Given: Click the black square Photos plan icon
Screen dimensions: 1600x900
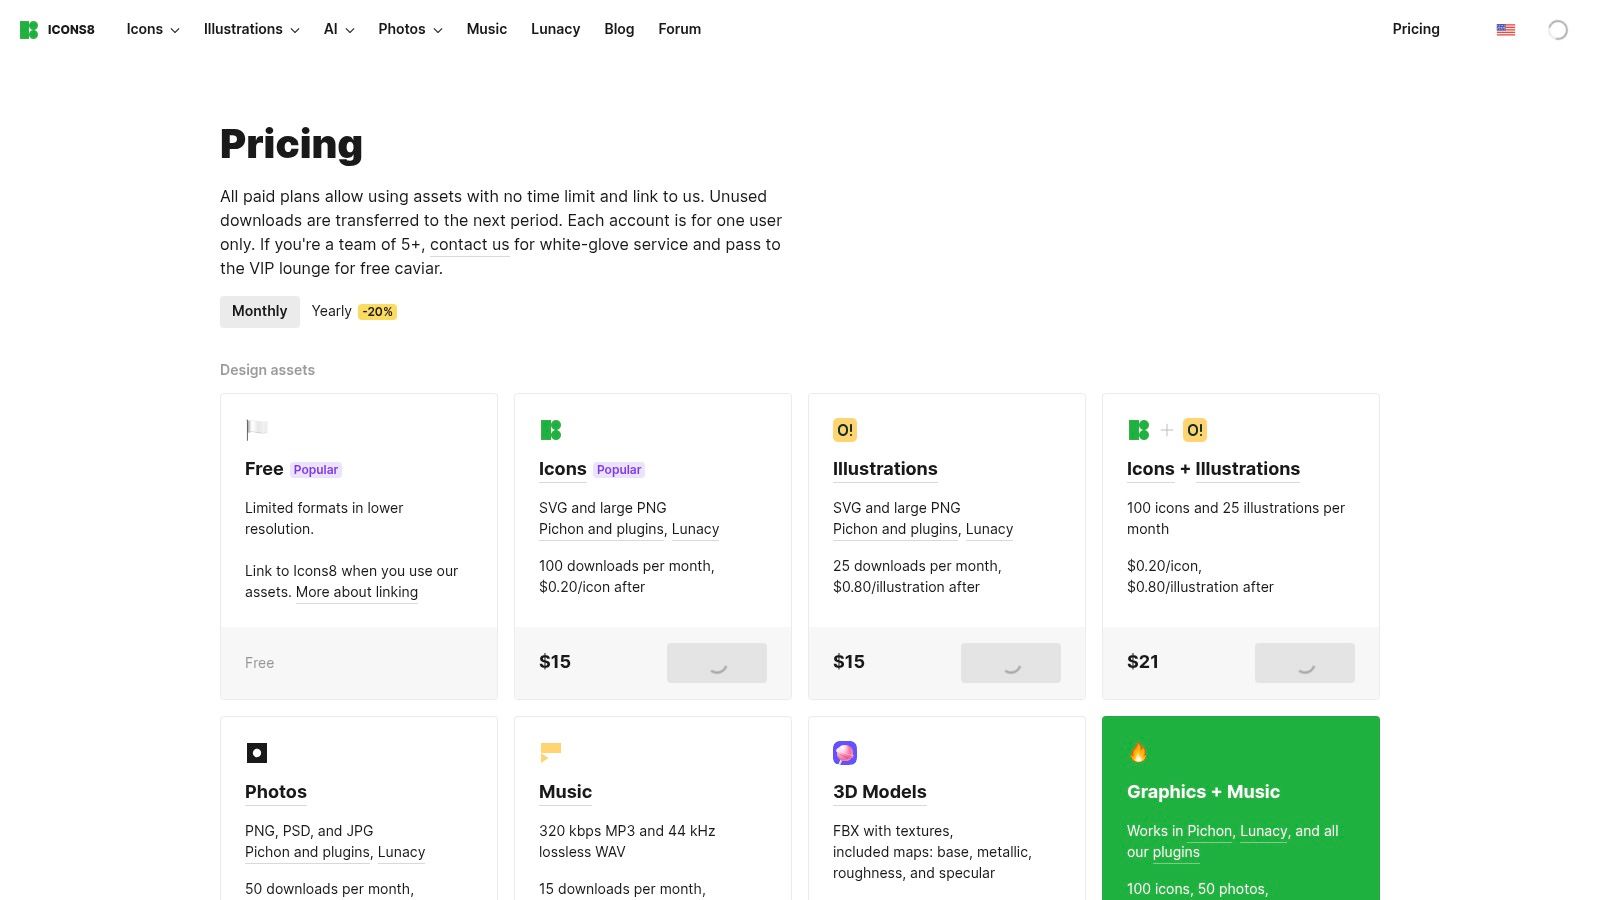Looking at the screenshot, I should click(257, 753).
